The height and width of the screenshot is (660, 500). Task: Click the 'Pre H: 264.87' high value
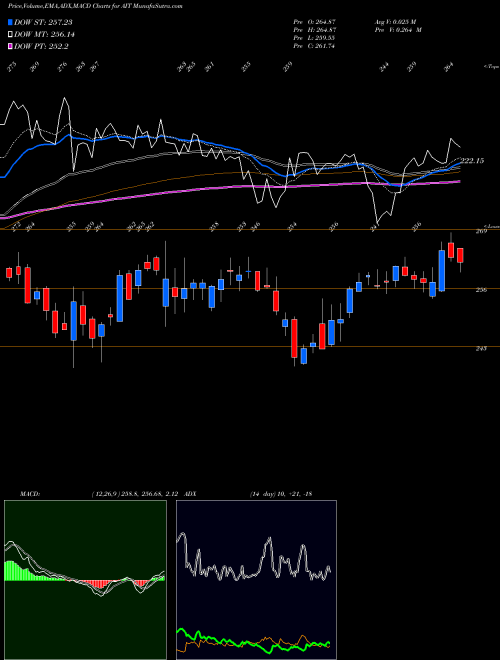click(x=314, y=30)
